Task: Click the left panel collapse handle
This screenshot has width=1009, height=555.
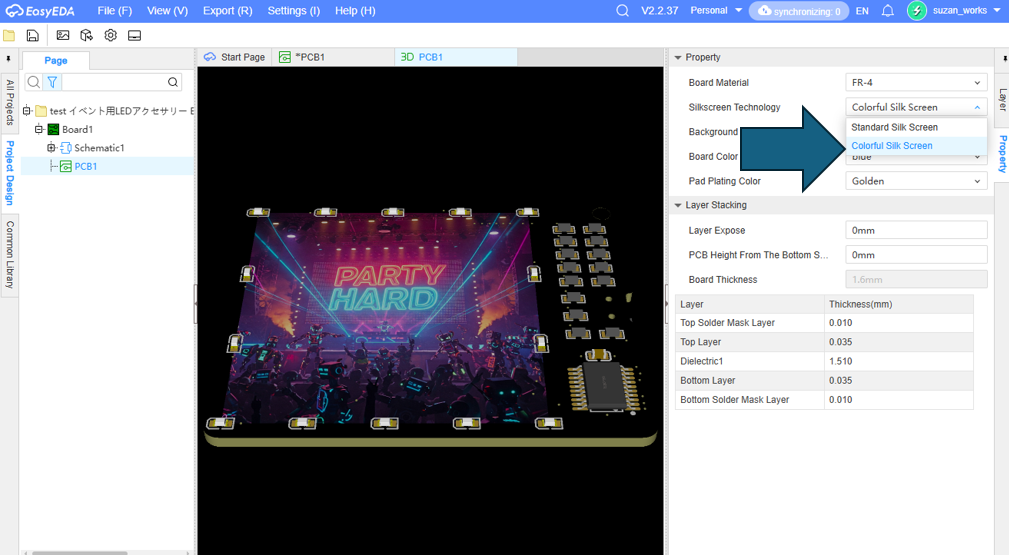Action: click(195, 304)
